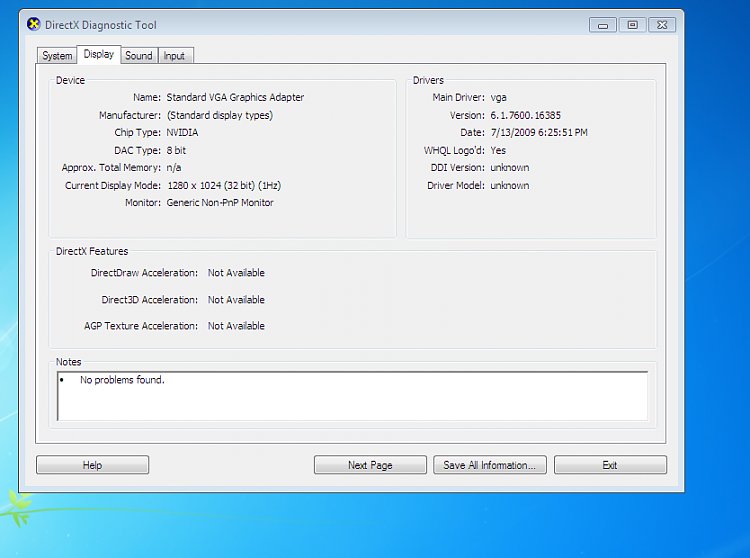Click the 'Device' group heading

(x=70, y=80)
